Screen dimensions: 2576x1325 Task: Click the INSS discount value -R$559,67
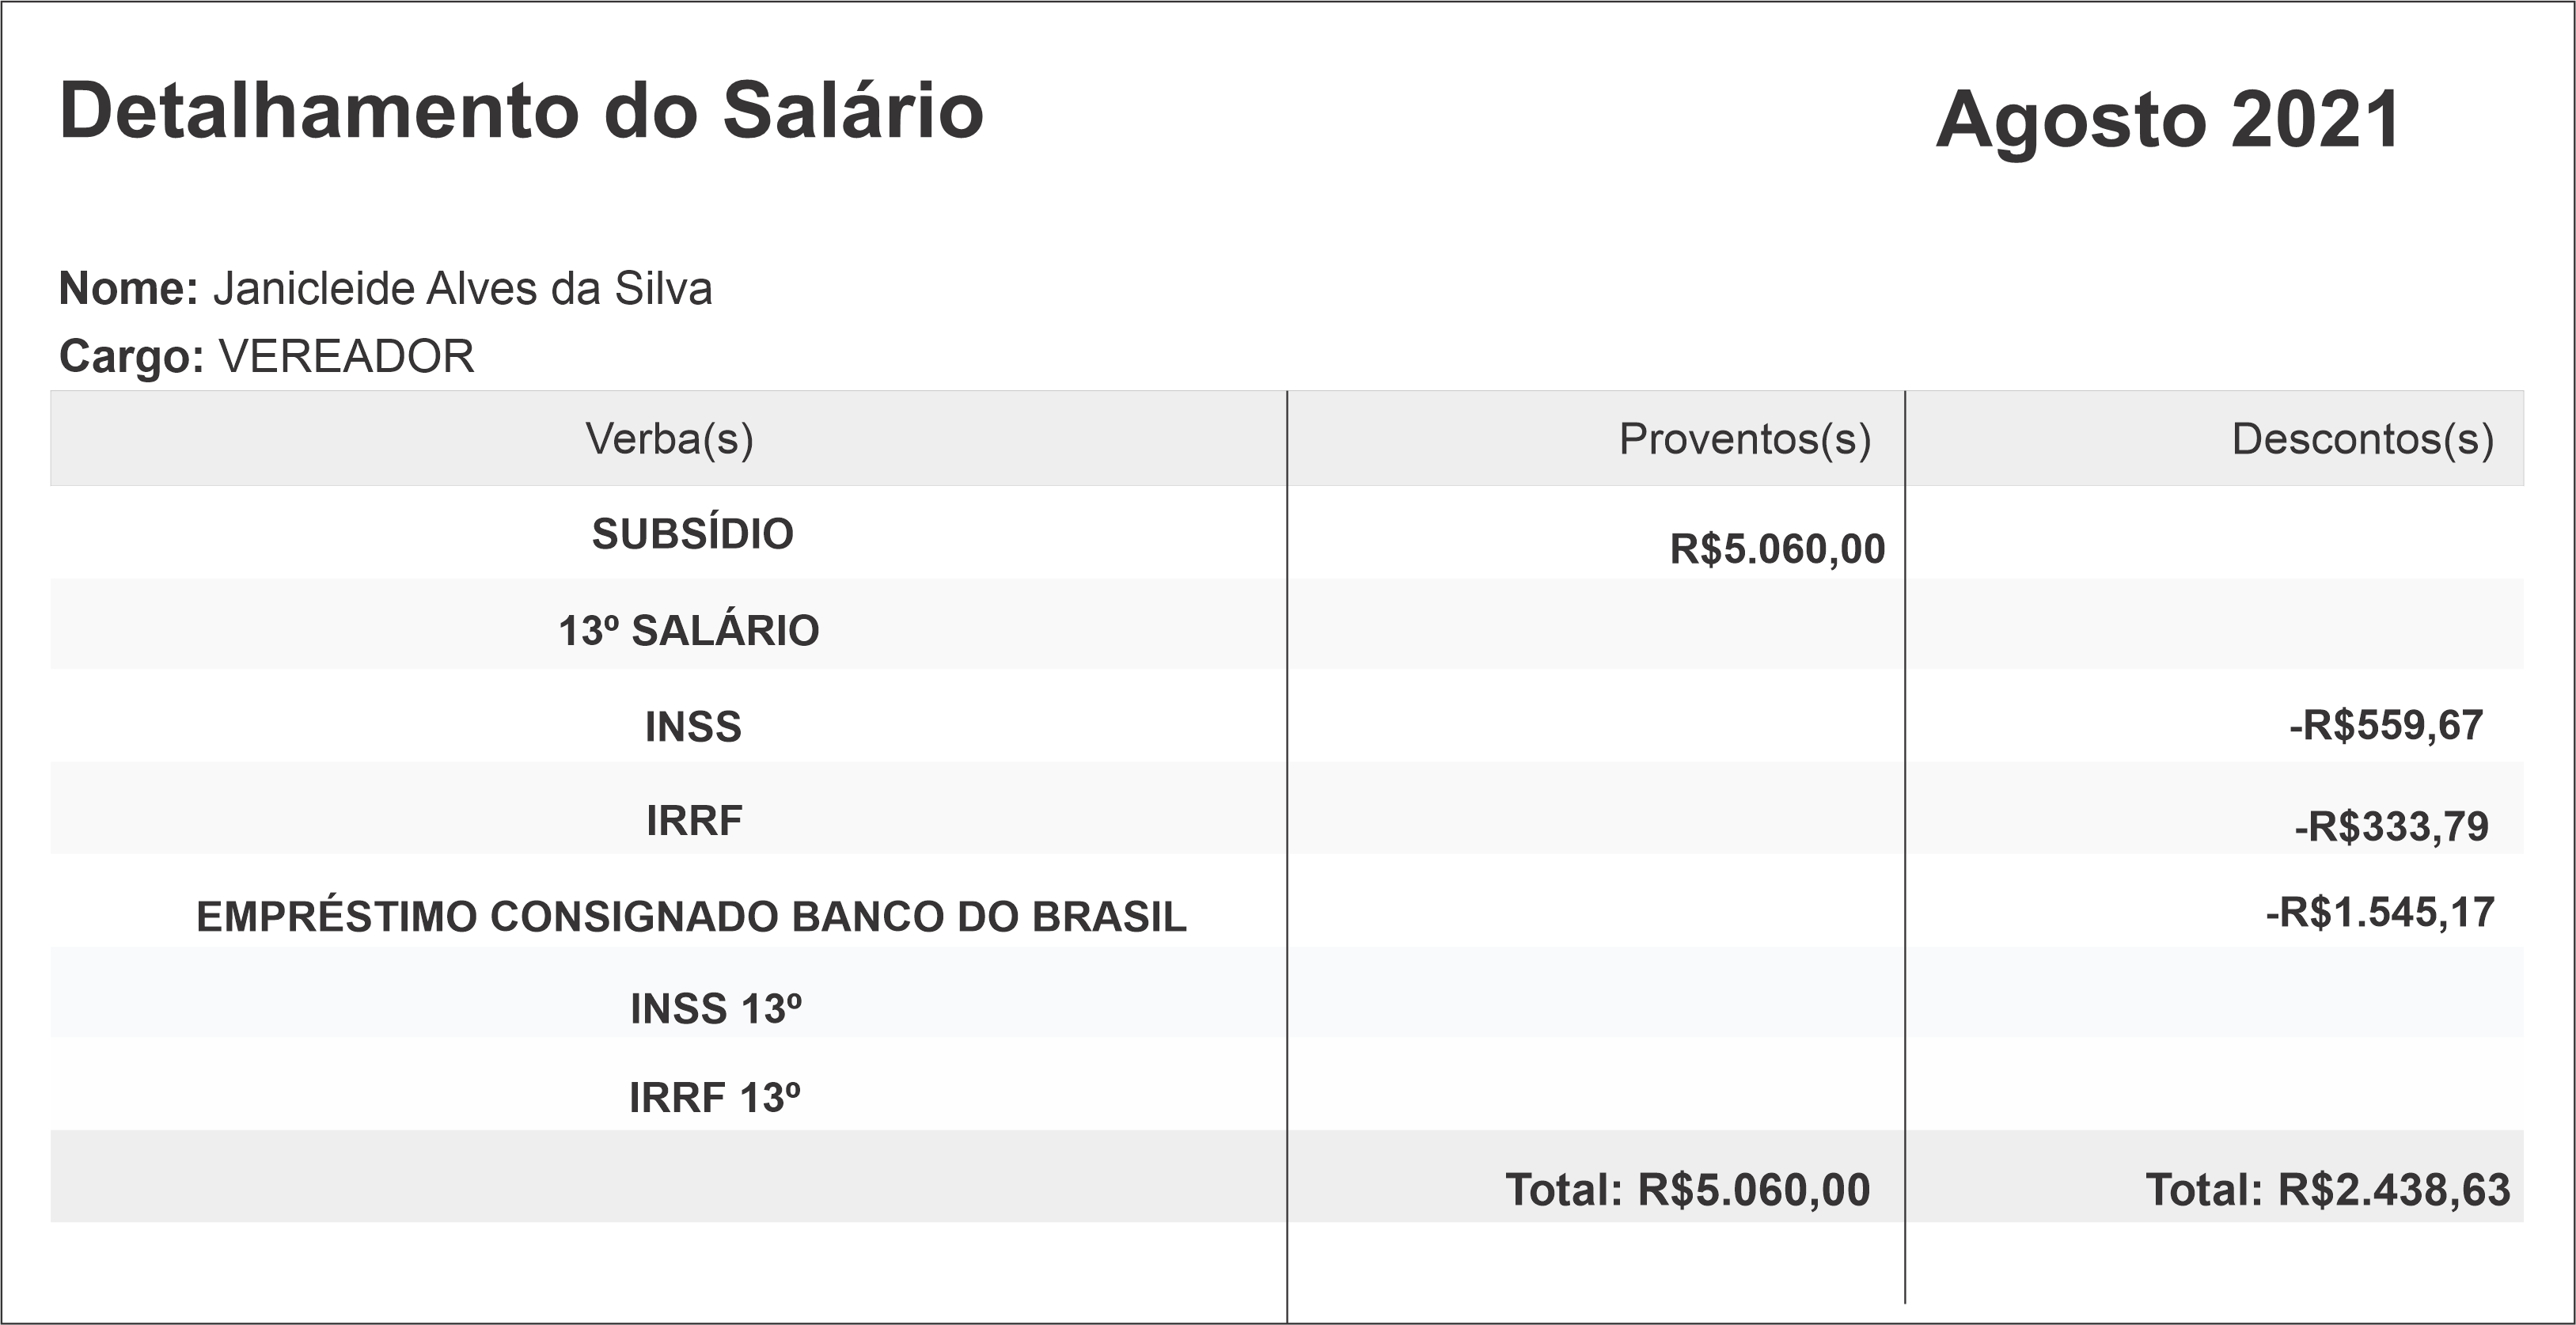2385,725
